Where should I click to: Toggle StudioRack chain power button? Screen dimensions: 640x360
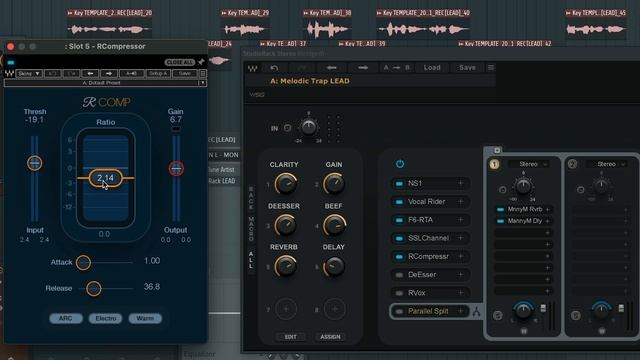[400, 164]
